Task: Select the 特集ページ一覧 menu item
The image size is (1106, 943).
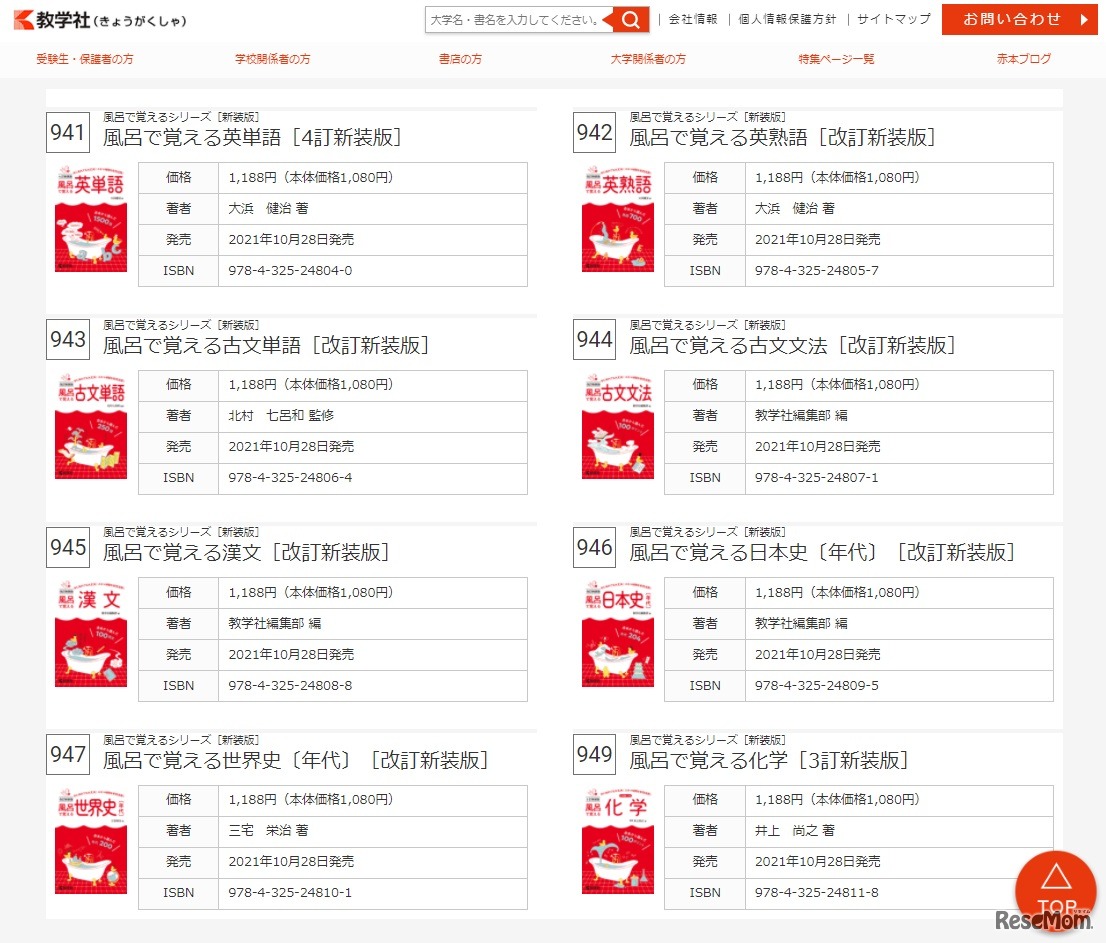Action: pyautogui.click(x=836, y=59)
